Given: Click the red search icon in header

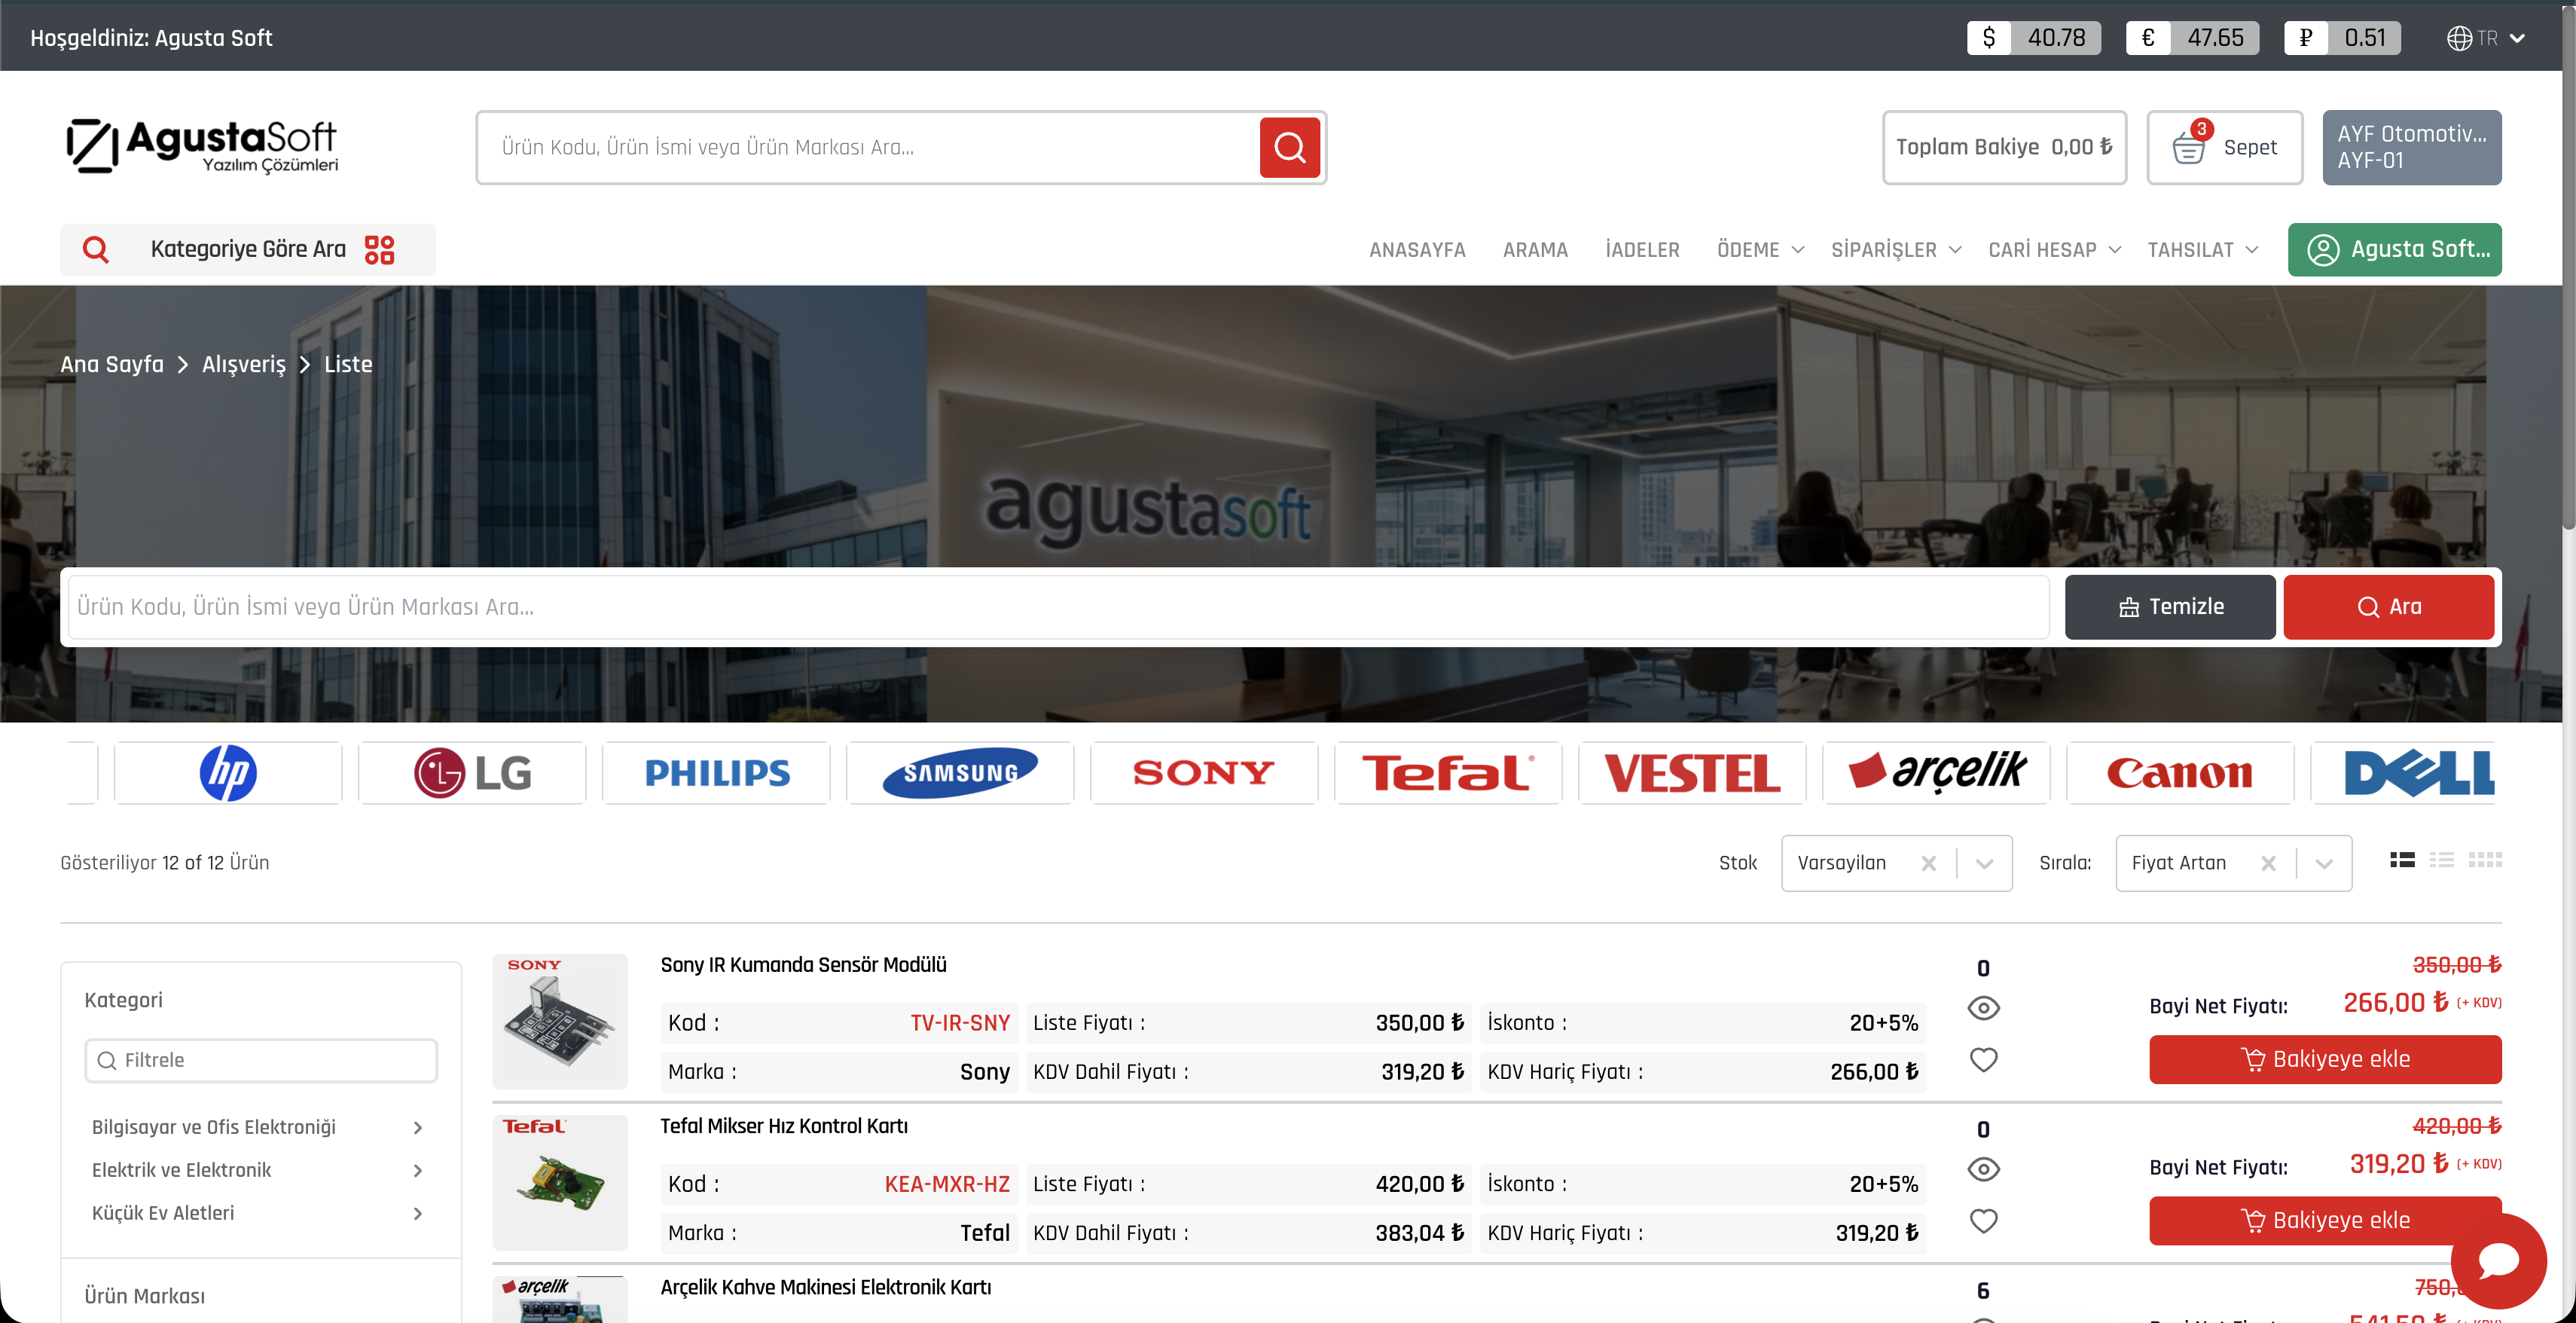Looking at the screenshot, I should coord(1289,147).
